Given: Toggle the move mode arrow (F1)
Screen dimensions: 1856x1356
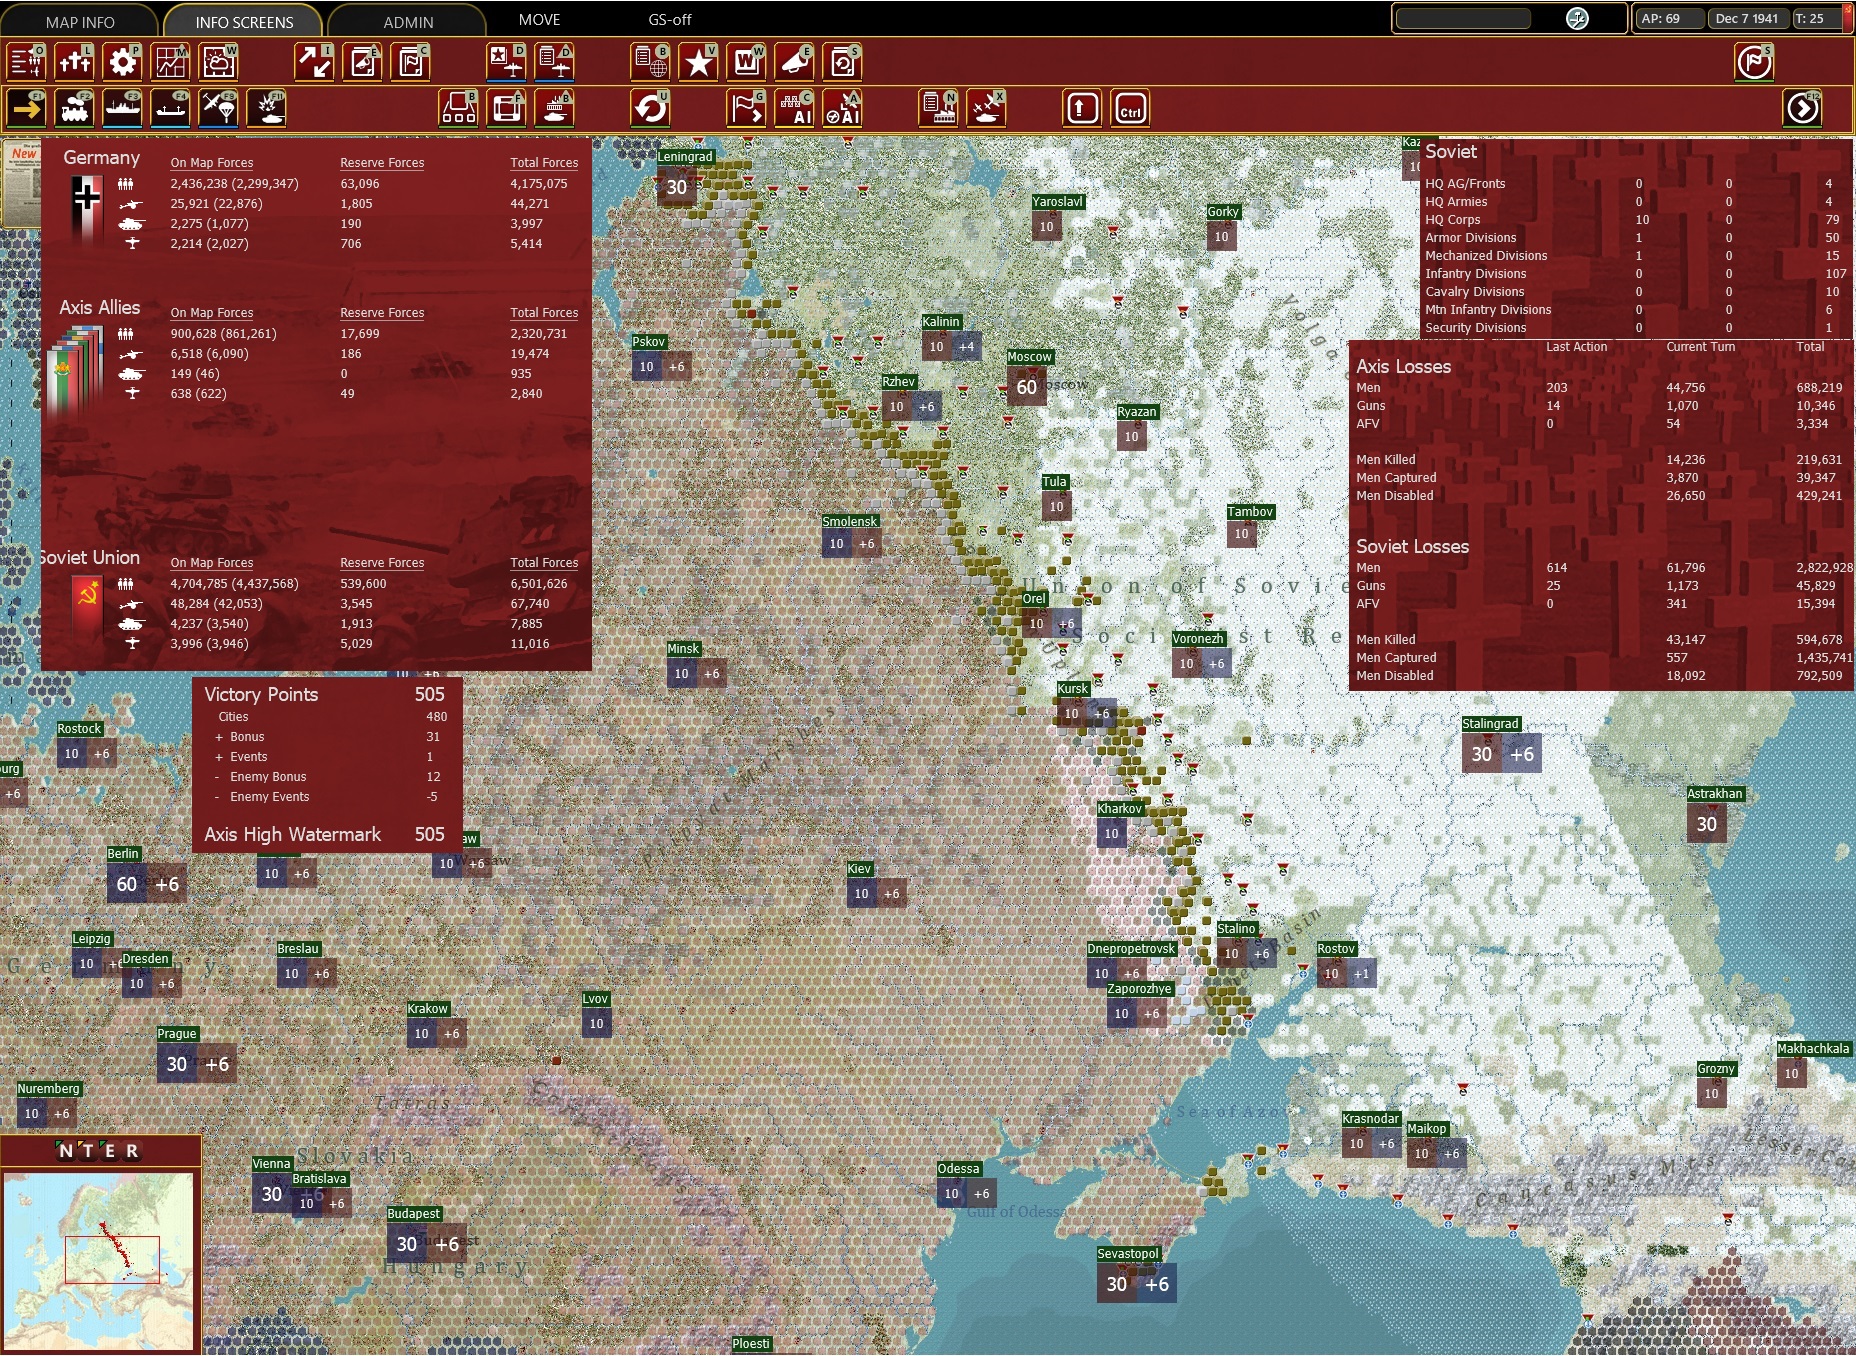Looking at the screenshot, I should tap(27, 108).
